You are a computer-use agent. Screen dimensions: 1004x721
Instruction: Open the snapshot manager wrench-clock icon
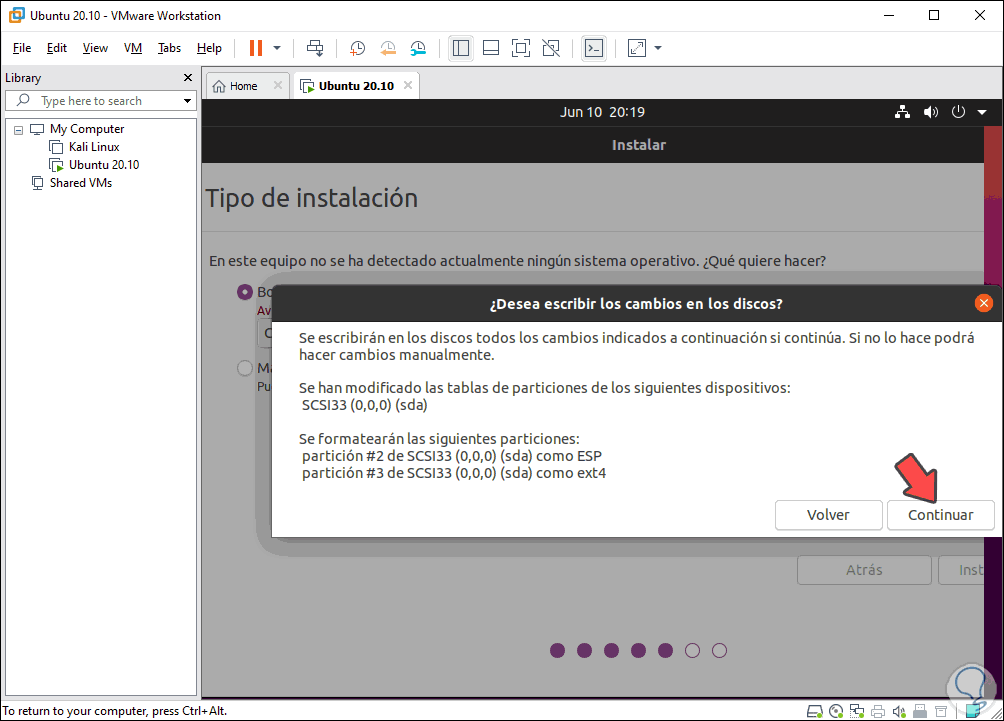418,48
